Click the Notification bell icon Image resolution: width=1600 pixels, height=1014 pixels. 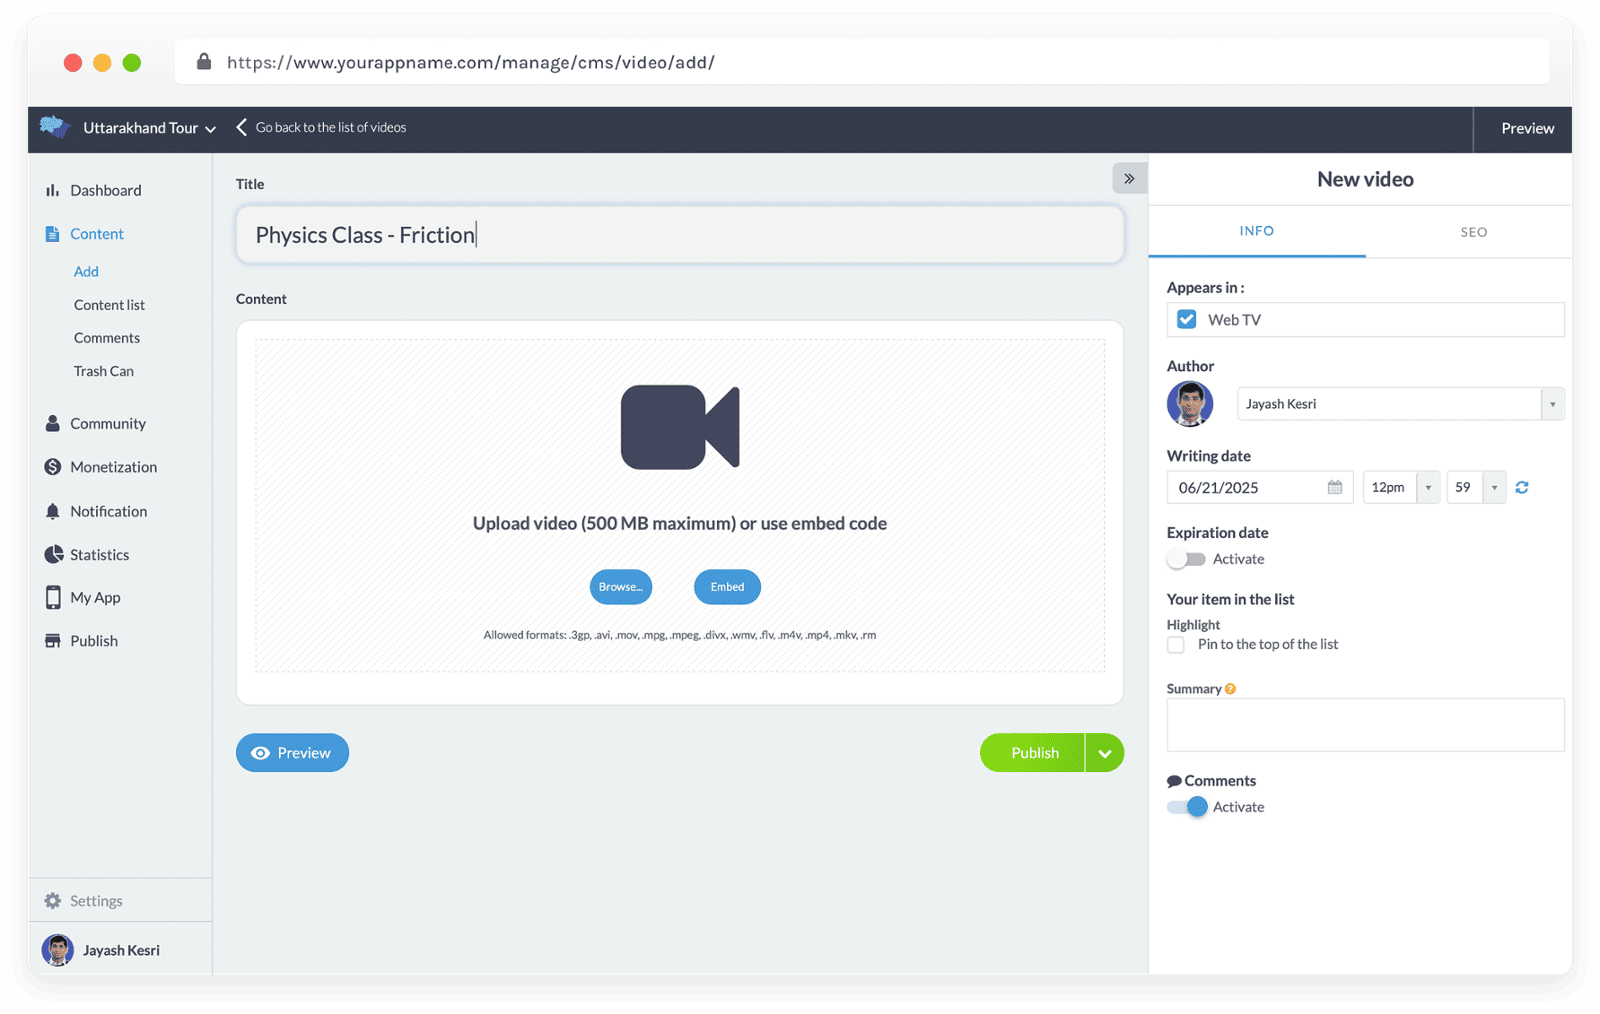[x=53, y=511]
